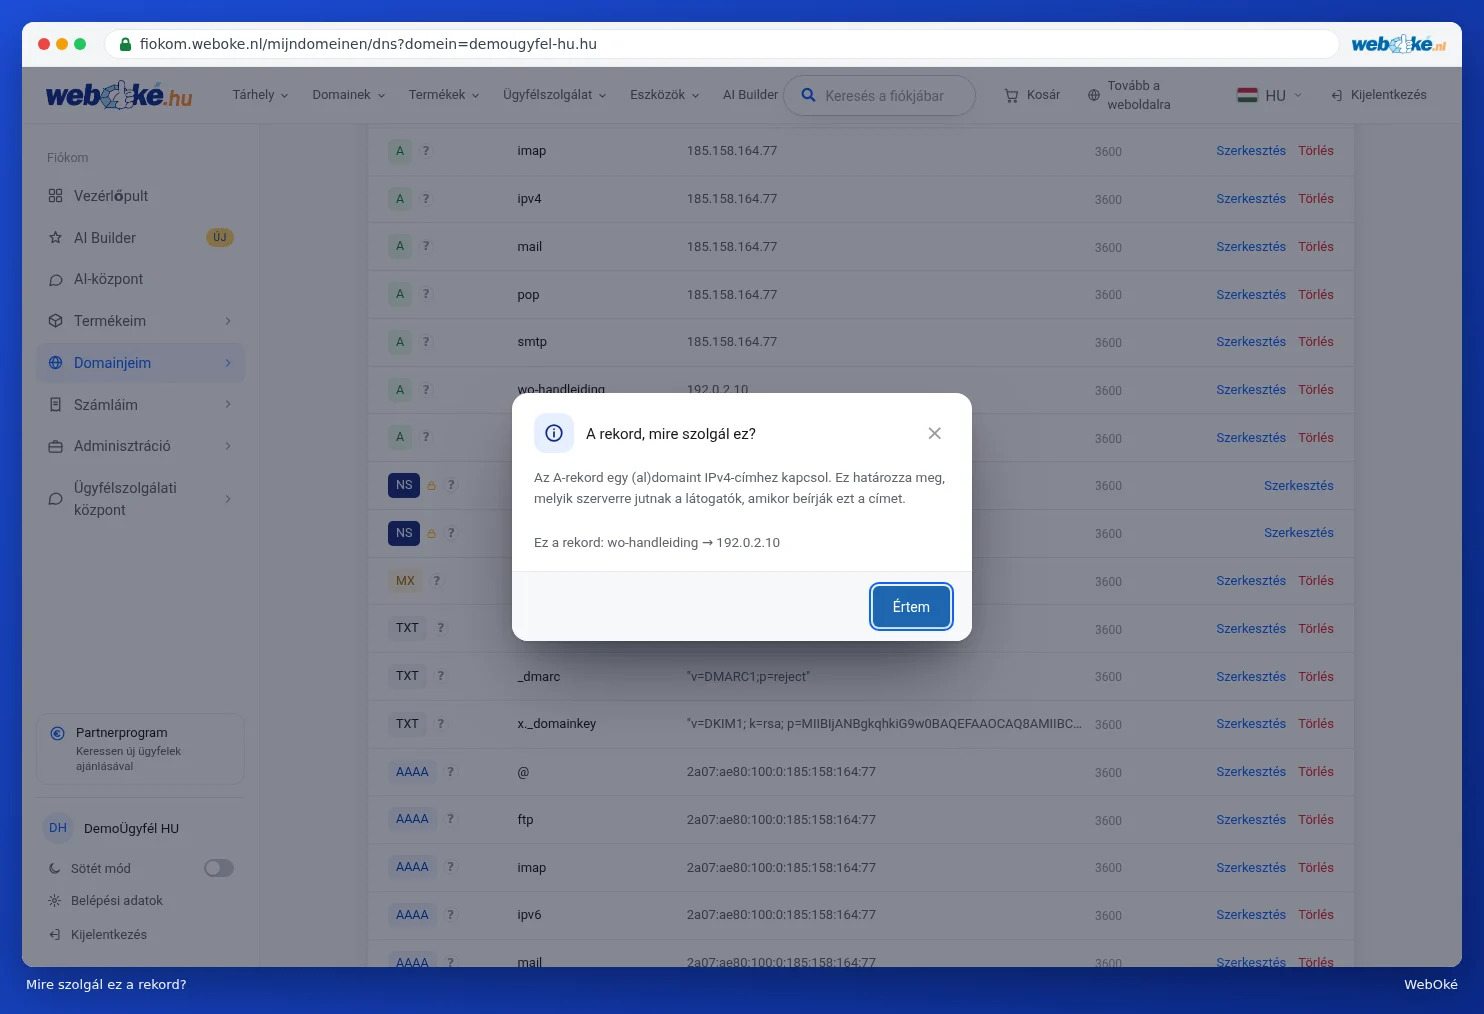Click the Partnerprogram euro icon

point(57,733)
